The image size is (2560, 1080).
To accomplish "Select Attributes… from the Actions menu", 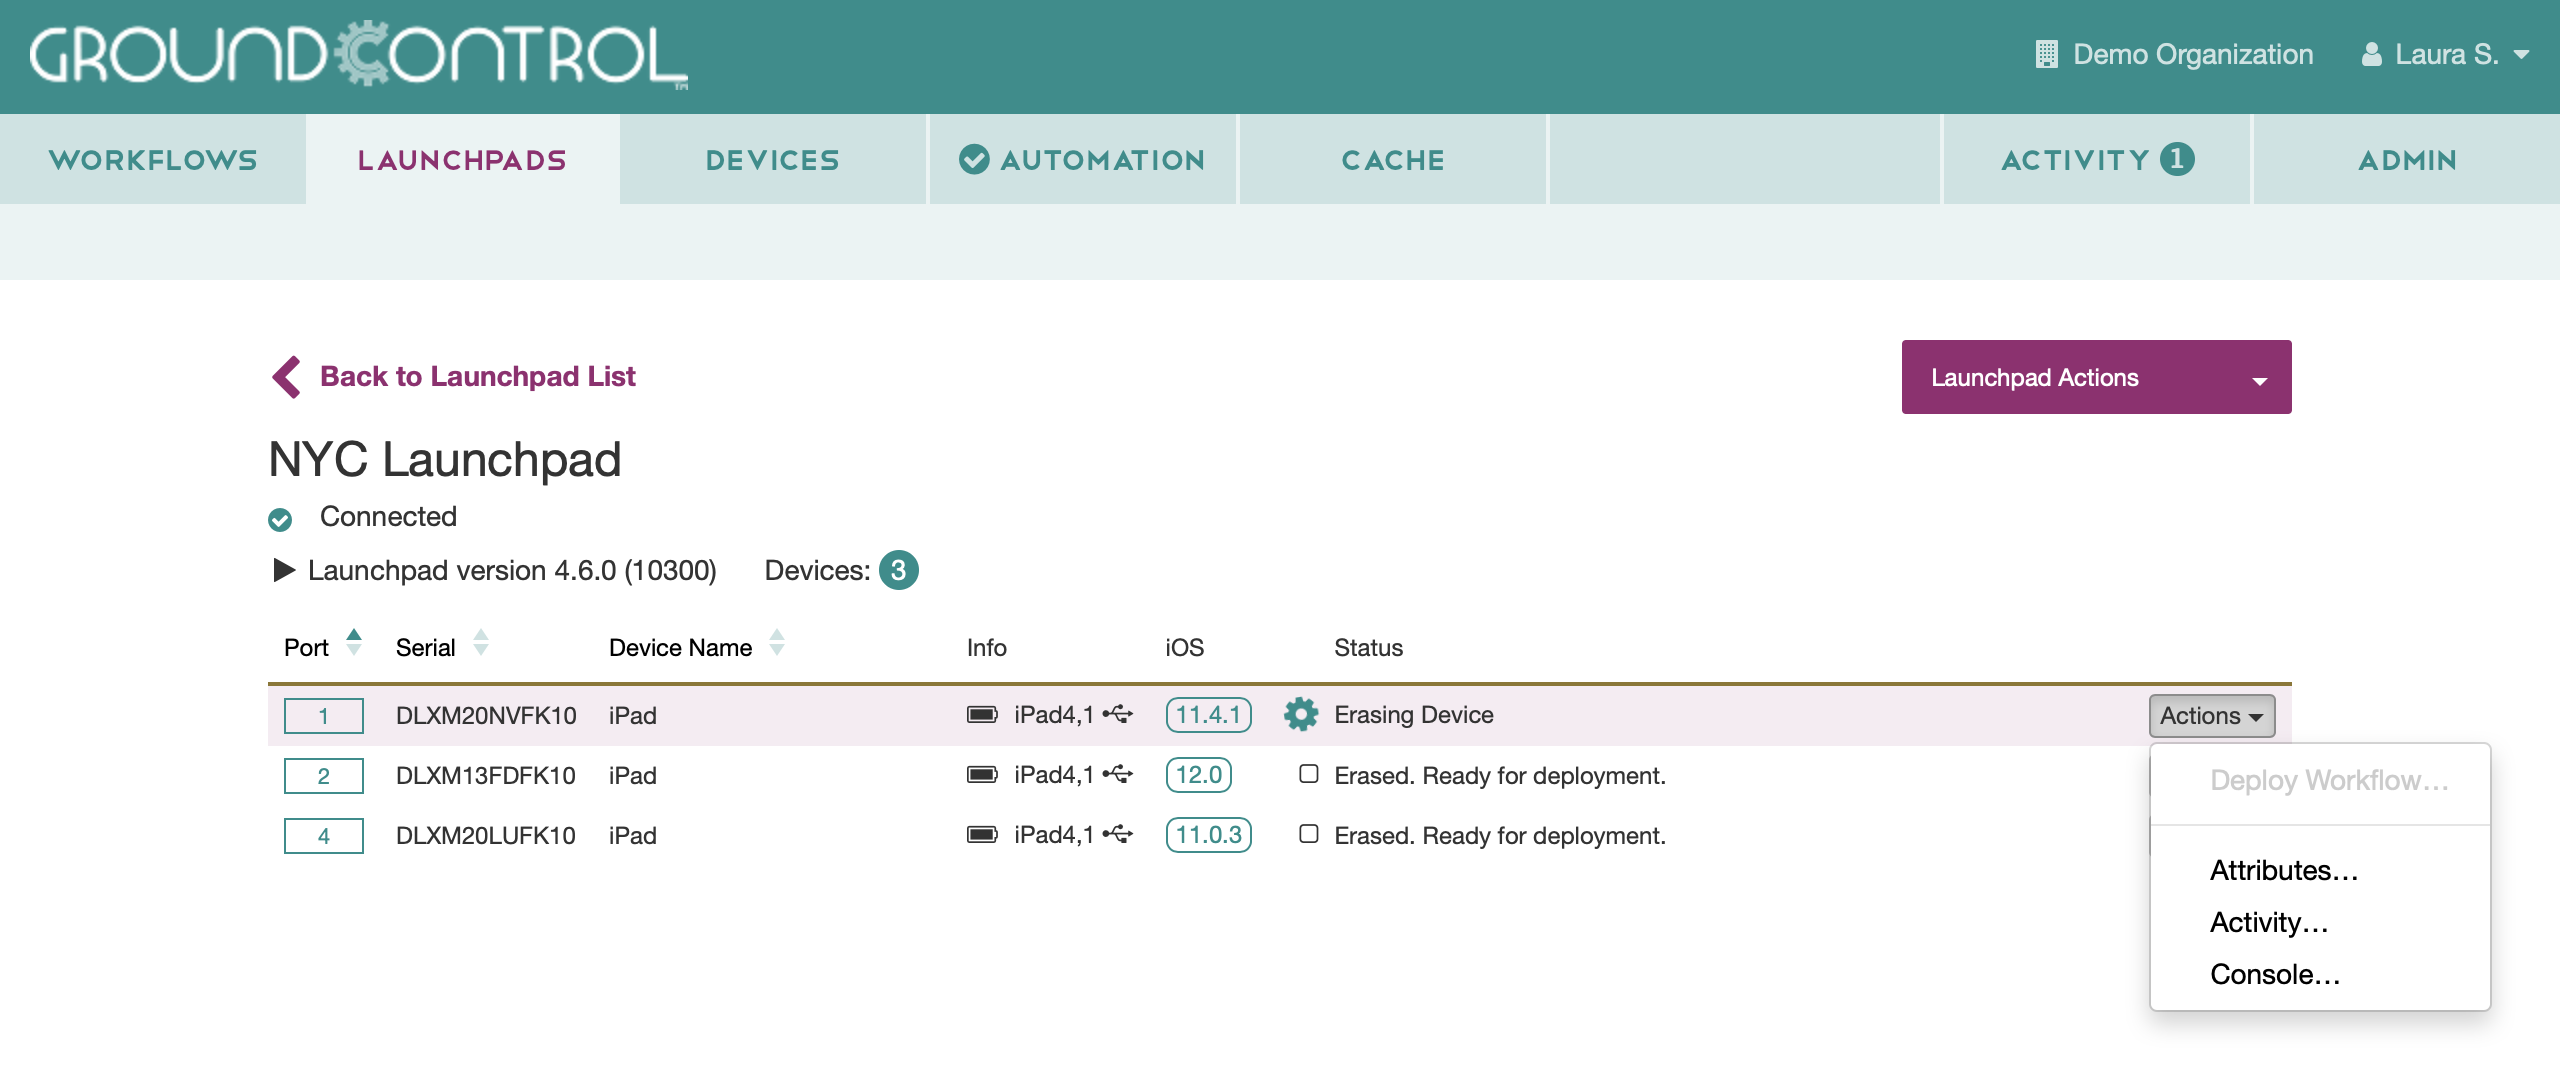I will click(2283, 870).
